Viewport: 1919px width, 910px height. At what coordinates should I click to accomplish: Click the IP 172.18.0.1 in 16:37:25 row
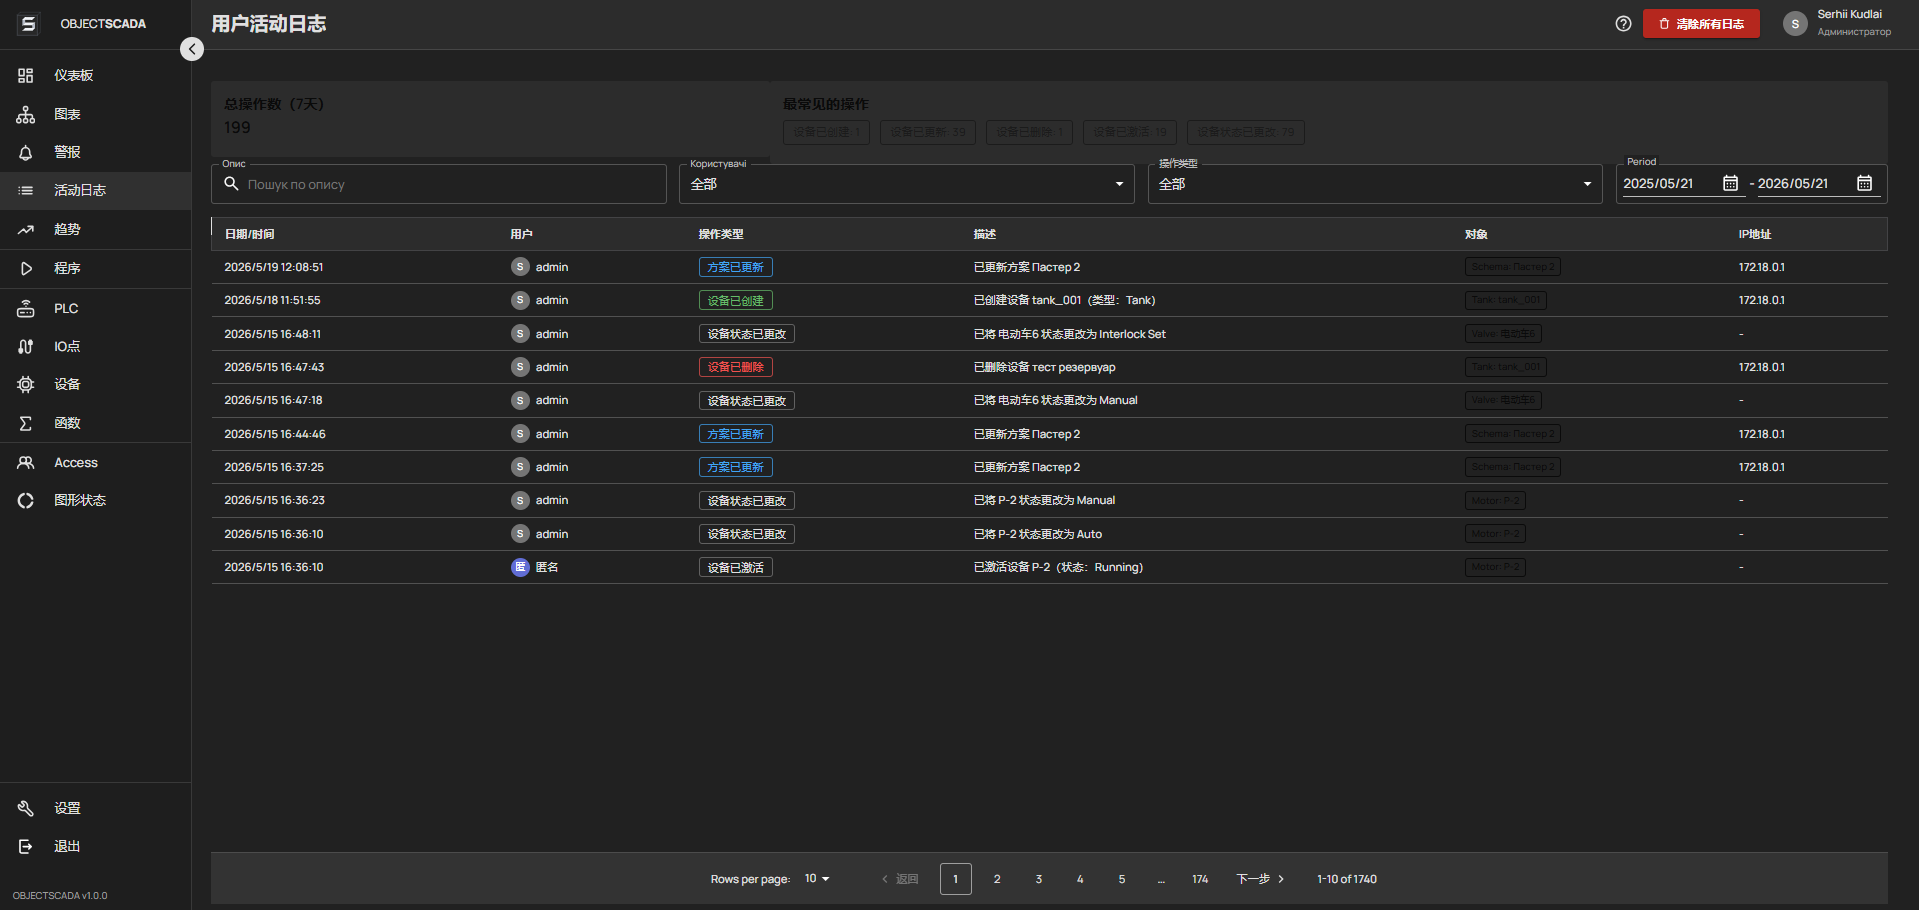(x=1762, y=467)
